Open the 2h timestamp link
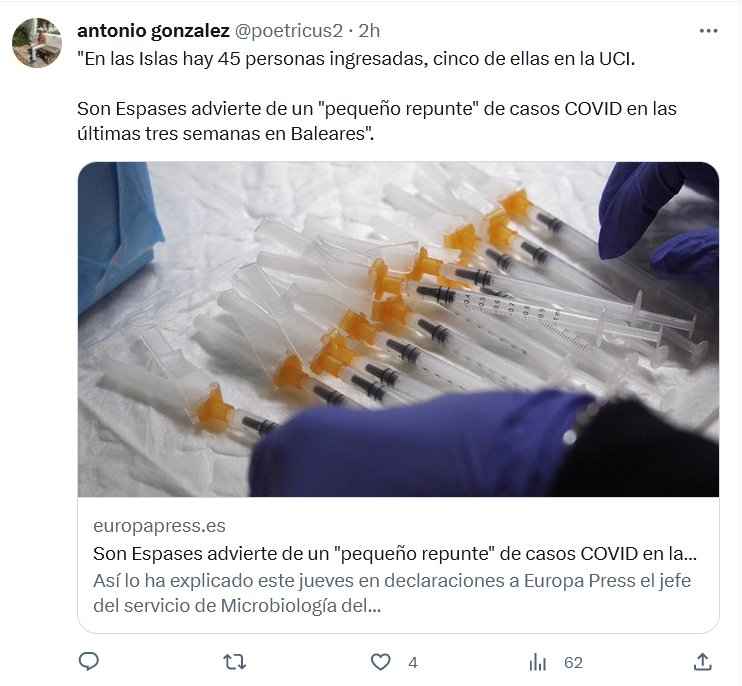Screen dimensions: 742x686 [x=369, y=31]
